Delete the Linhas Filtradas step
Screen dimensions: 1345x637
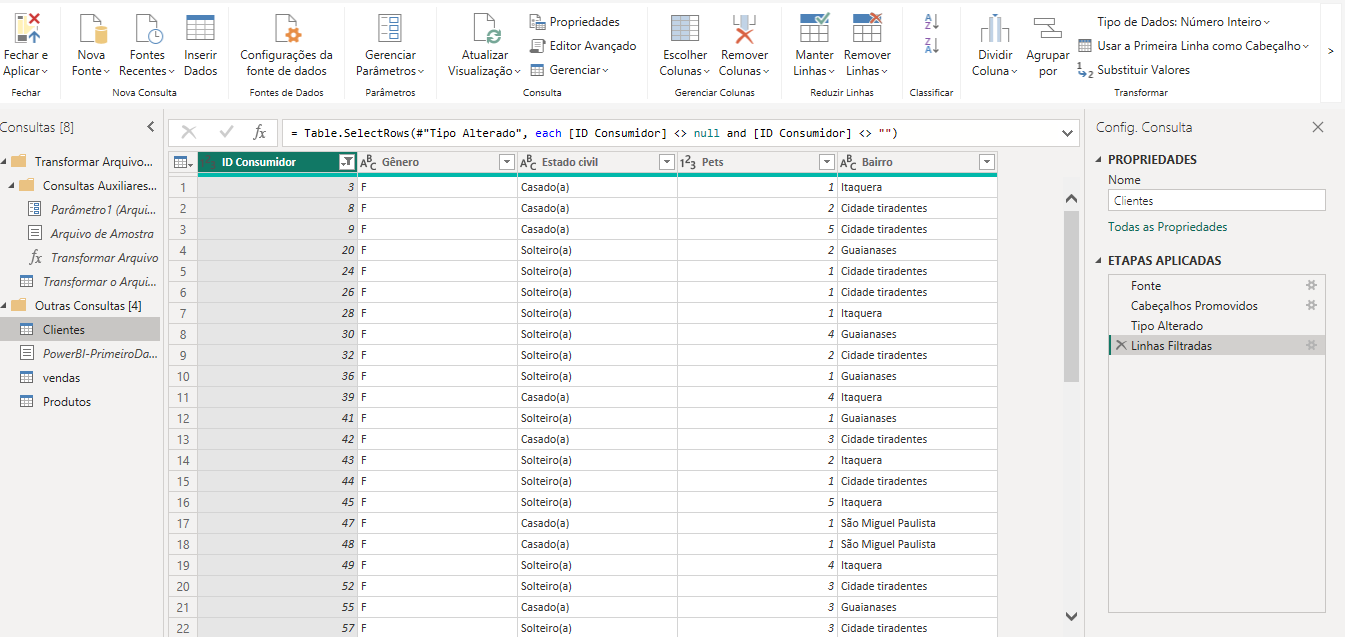coord(1121,345)
